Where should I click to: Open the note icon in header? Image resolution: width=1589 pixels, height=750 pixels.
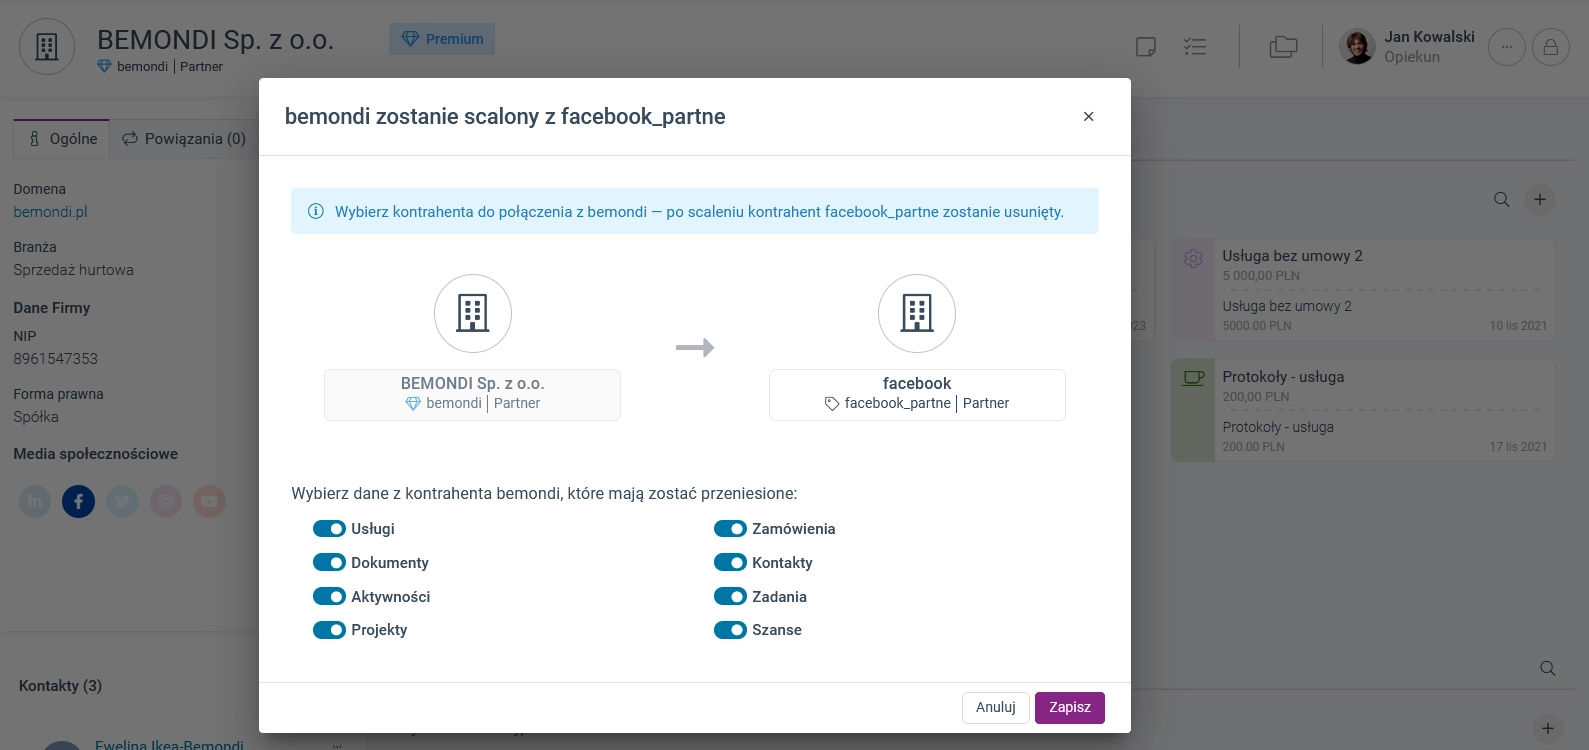[x=1146, y=47]
